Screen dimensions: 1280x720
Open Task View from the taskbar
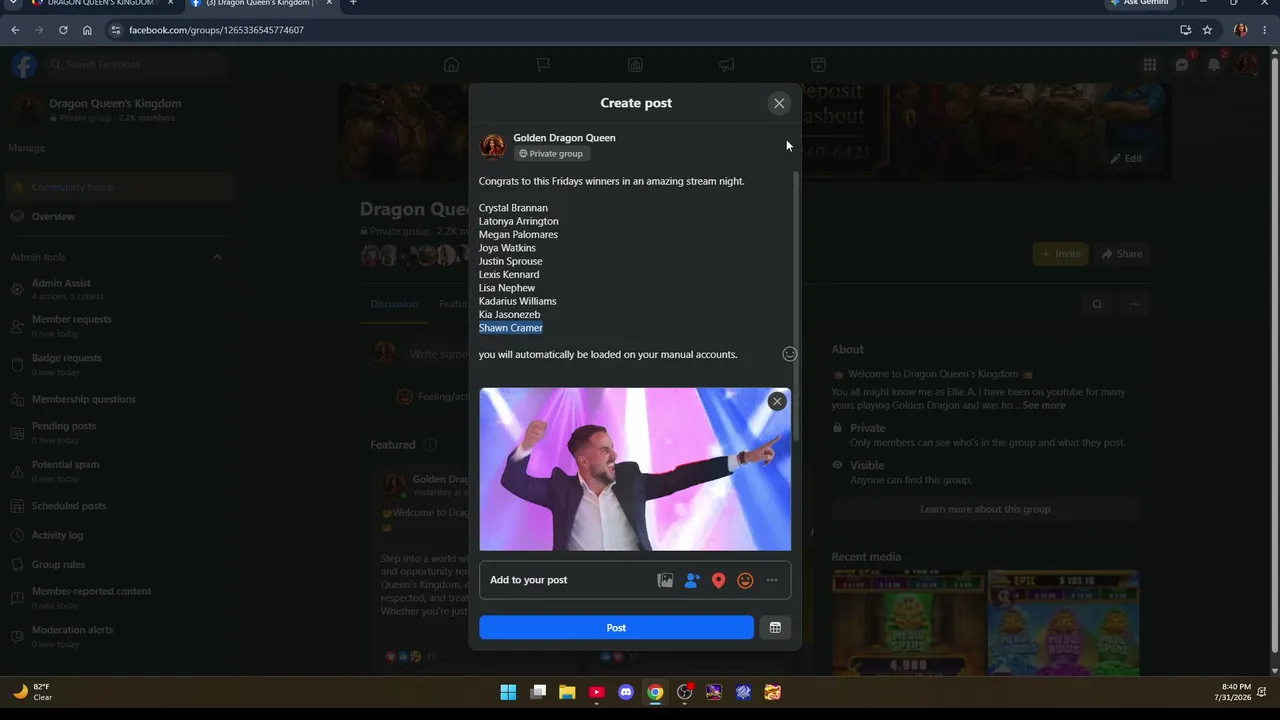[x=538, y=692]
